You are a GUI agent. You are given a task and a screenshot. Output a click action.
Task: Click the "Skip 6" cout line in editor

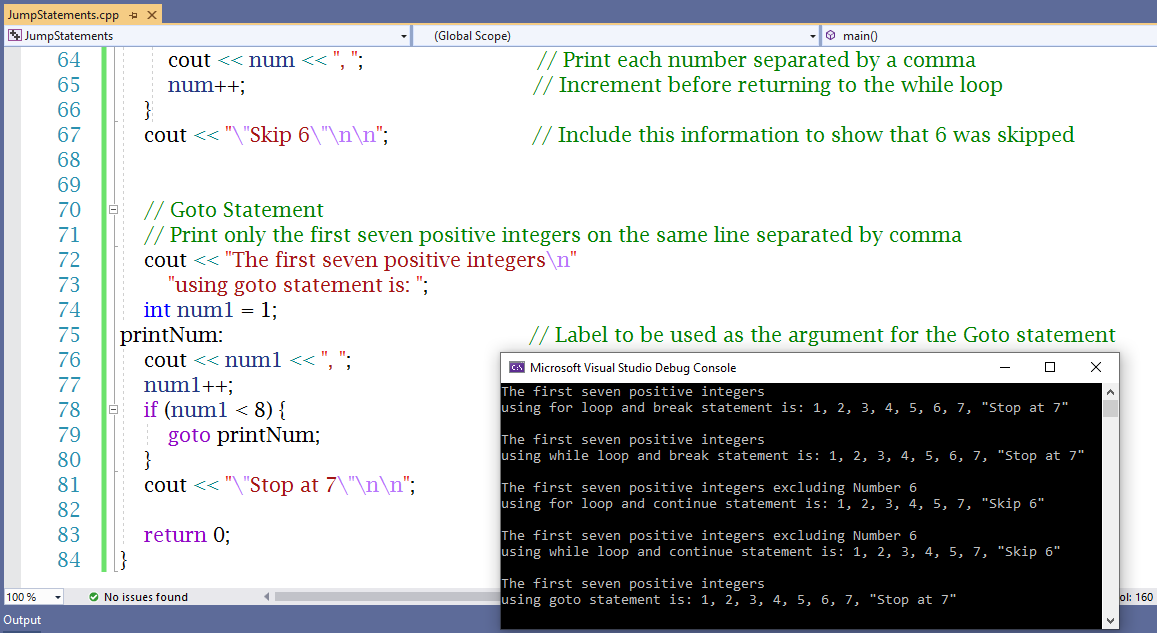[266, 135]
